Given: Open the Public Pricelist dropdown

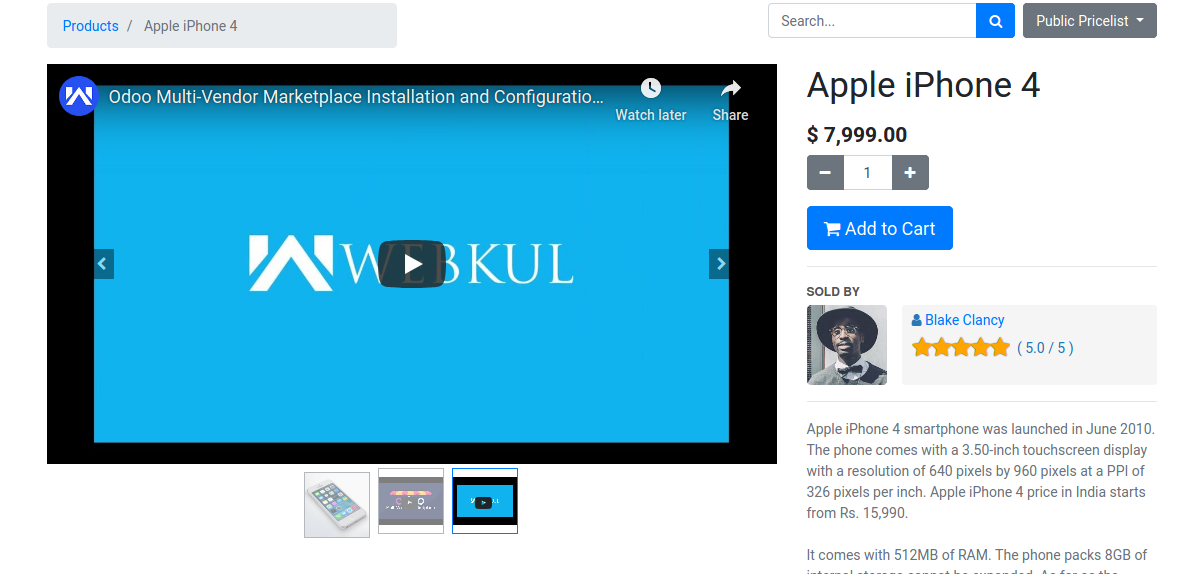Looking at the screenshot, I should point(1089,21).
